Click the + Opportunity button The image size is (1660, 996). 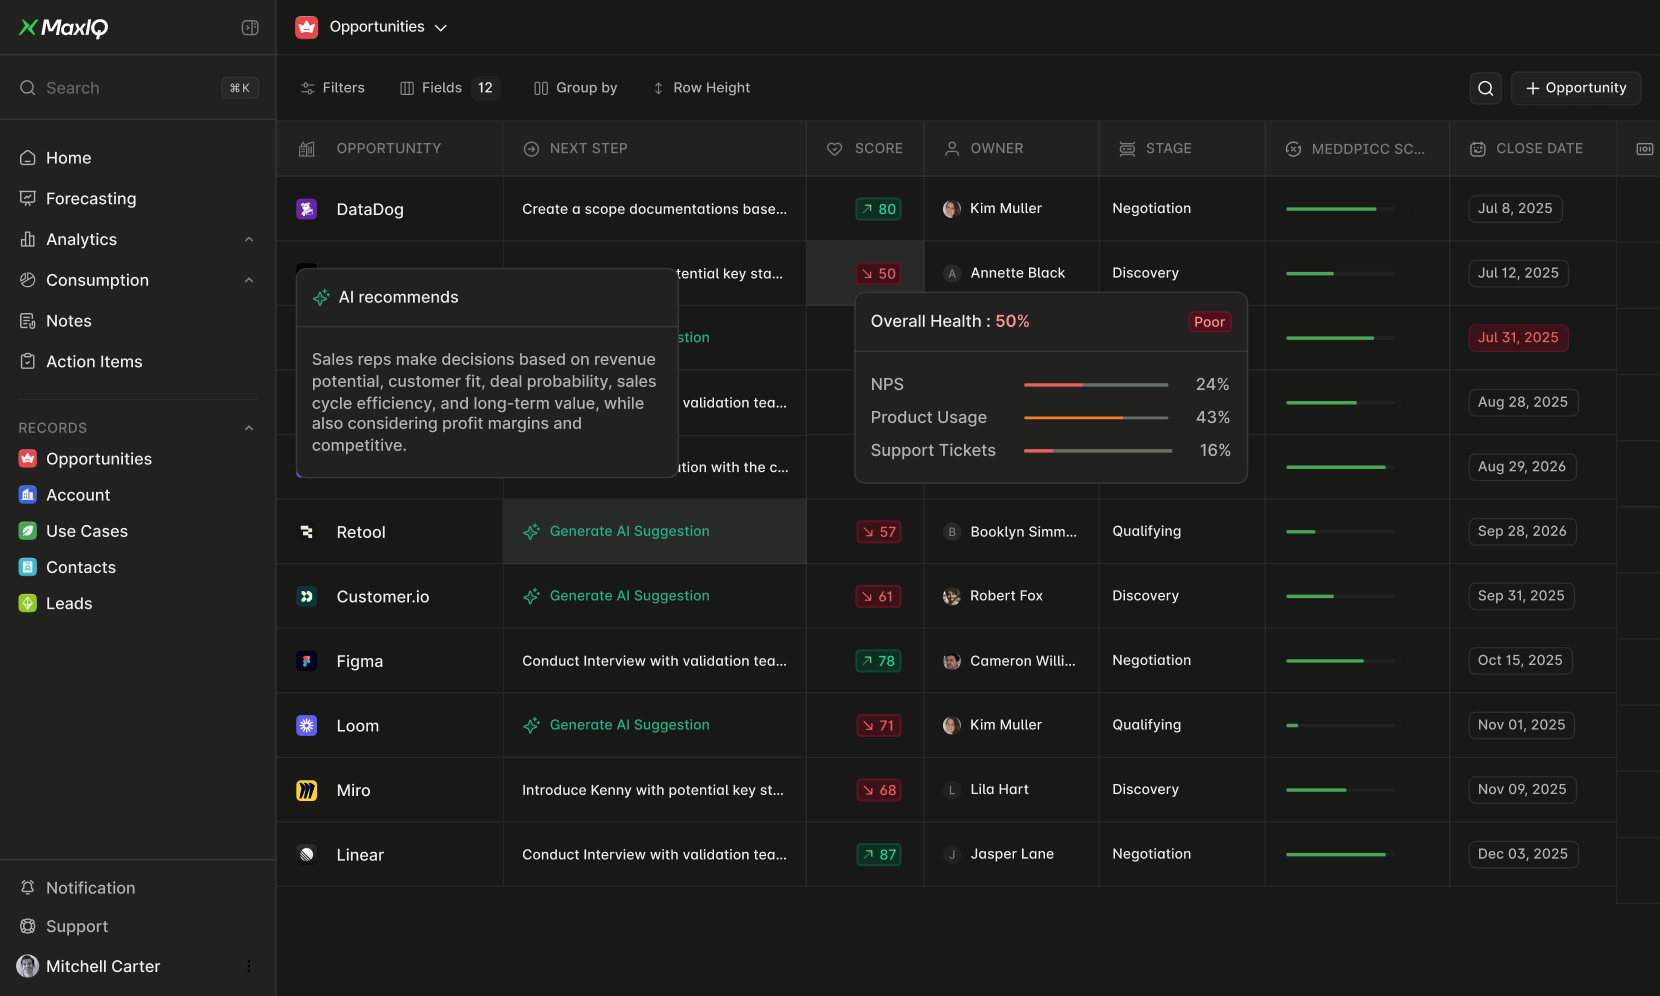pos(1575,88)
